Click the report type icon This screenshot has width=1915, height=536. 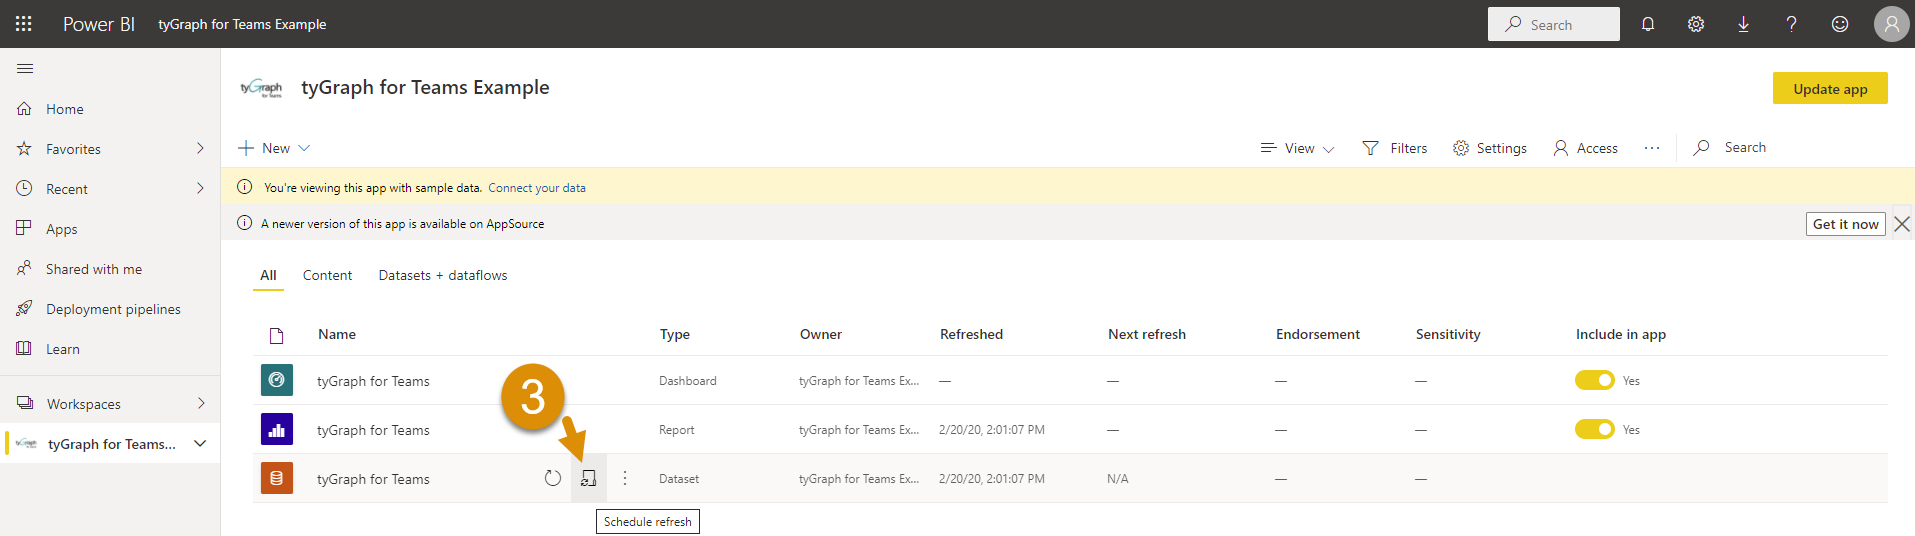tap(277, 429)
